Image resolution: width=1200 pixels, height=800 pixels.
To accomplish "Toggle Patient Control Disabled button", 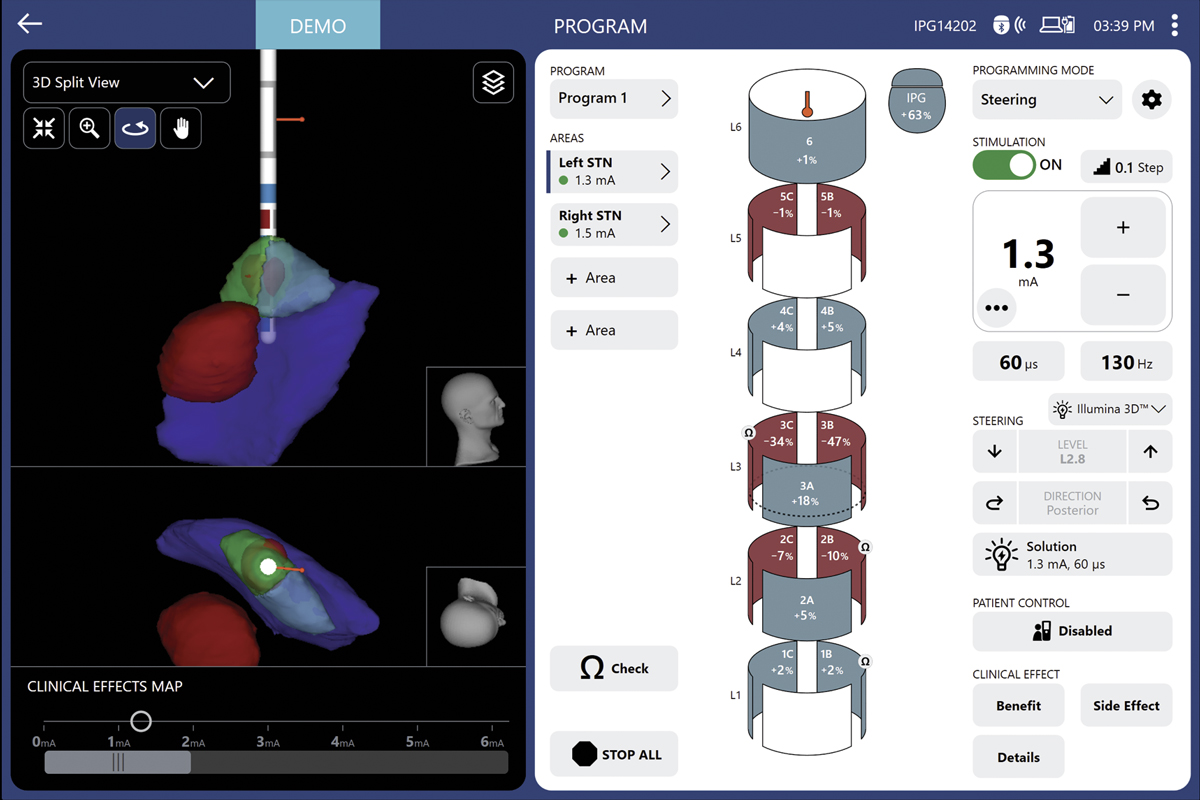I will [1072, 631].
